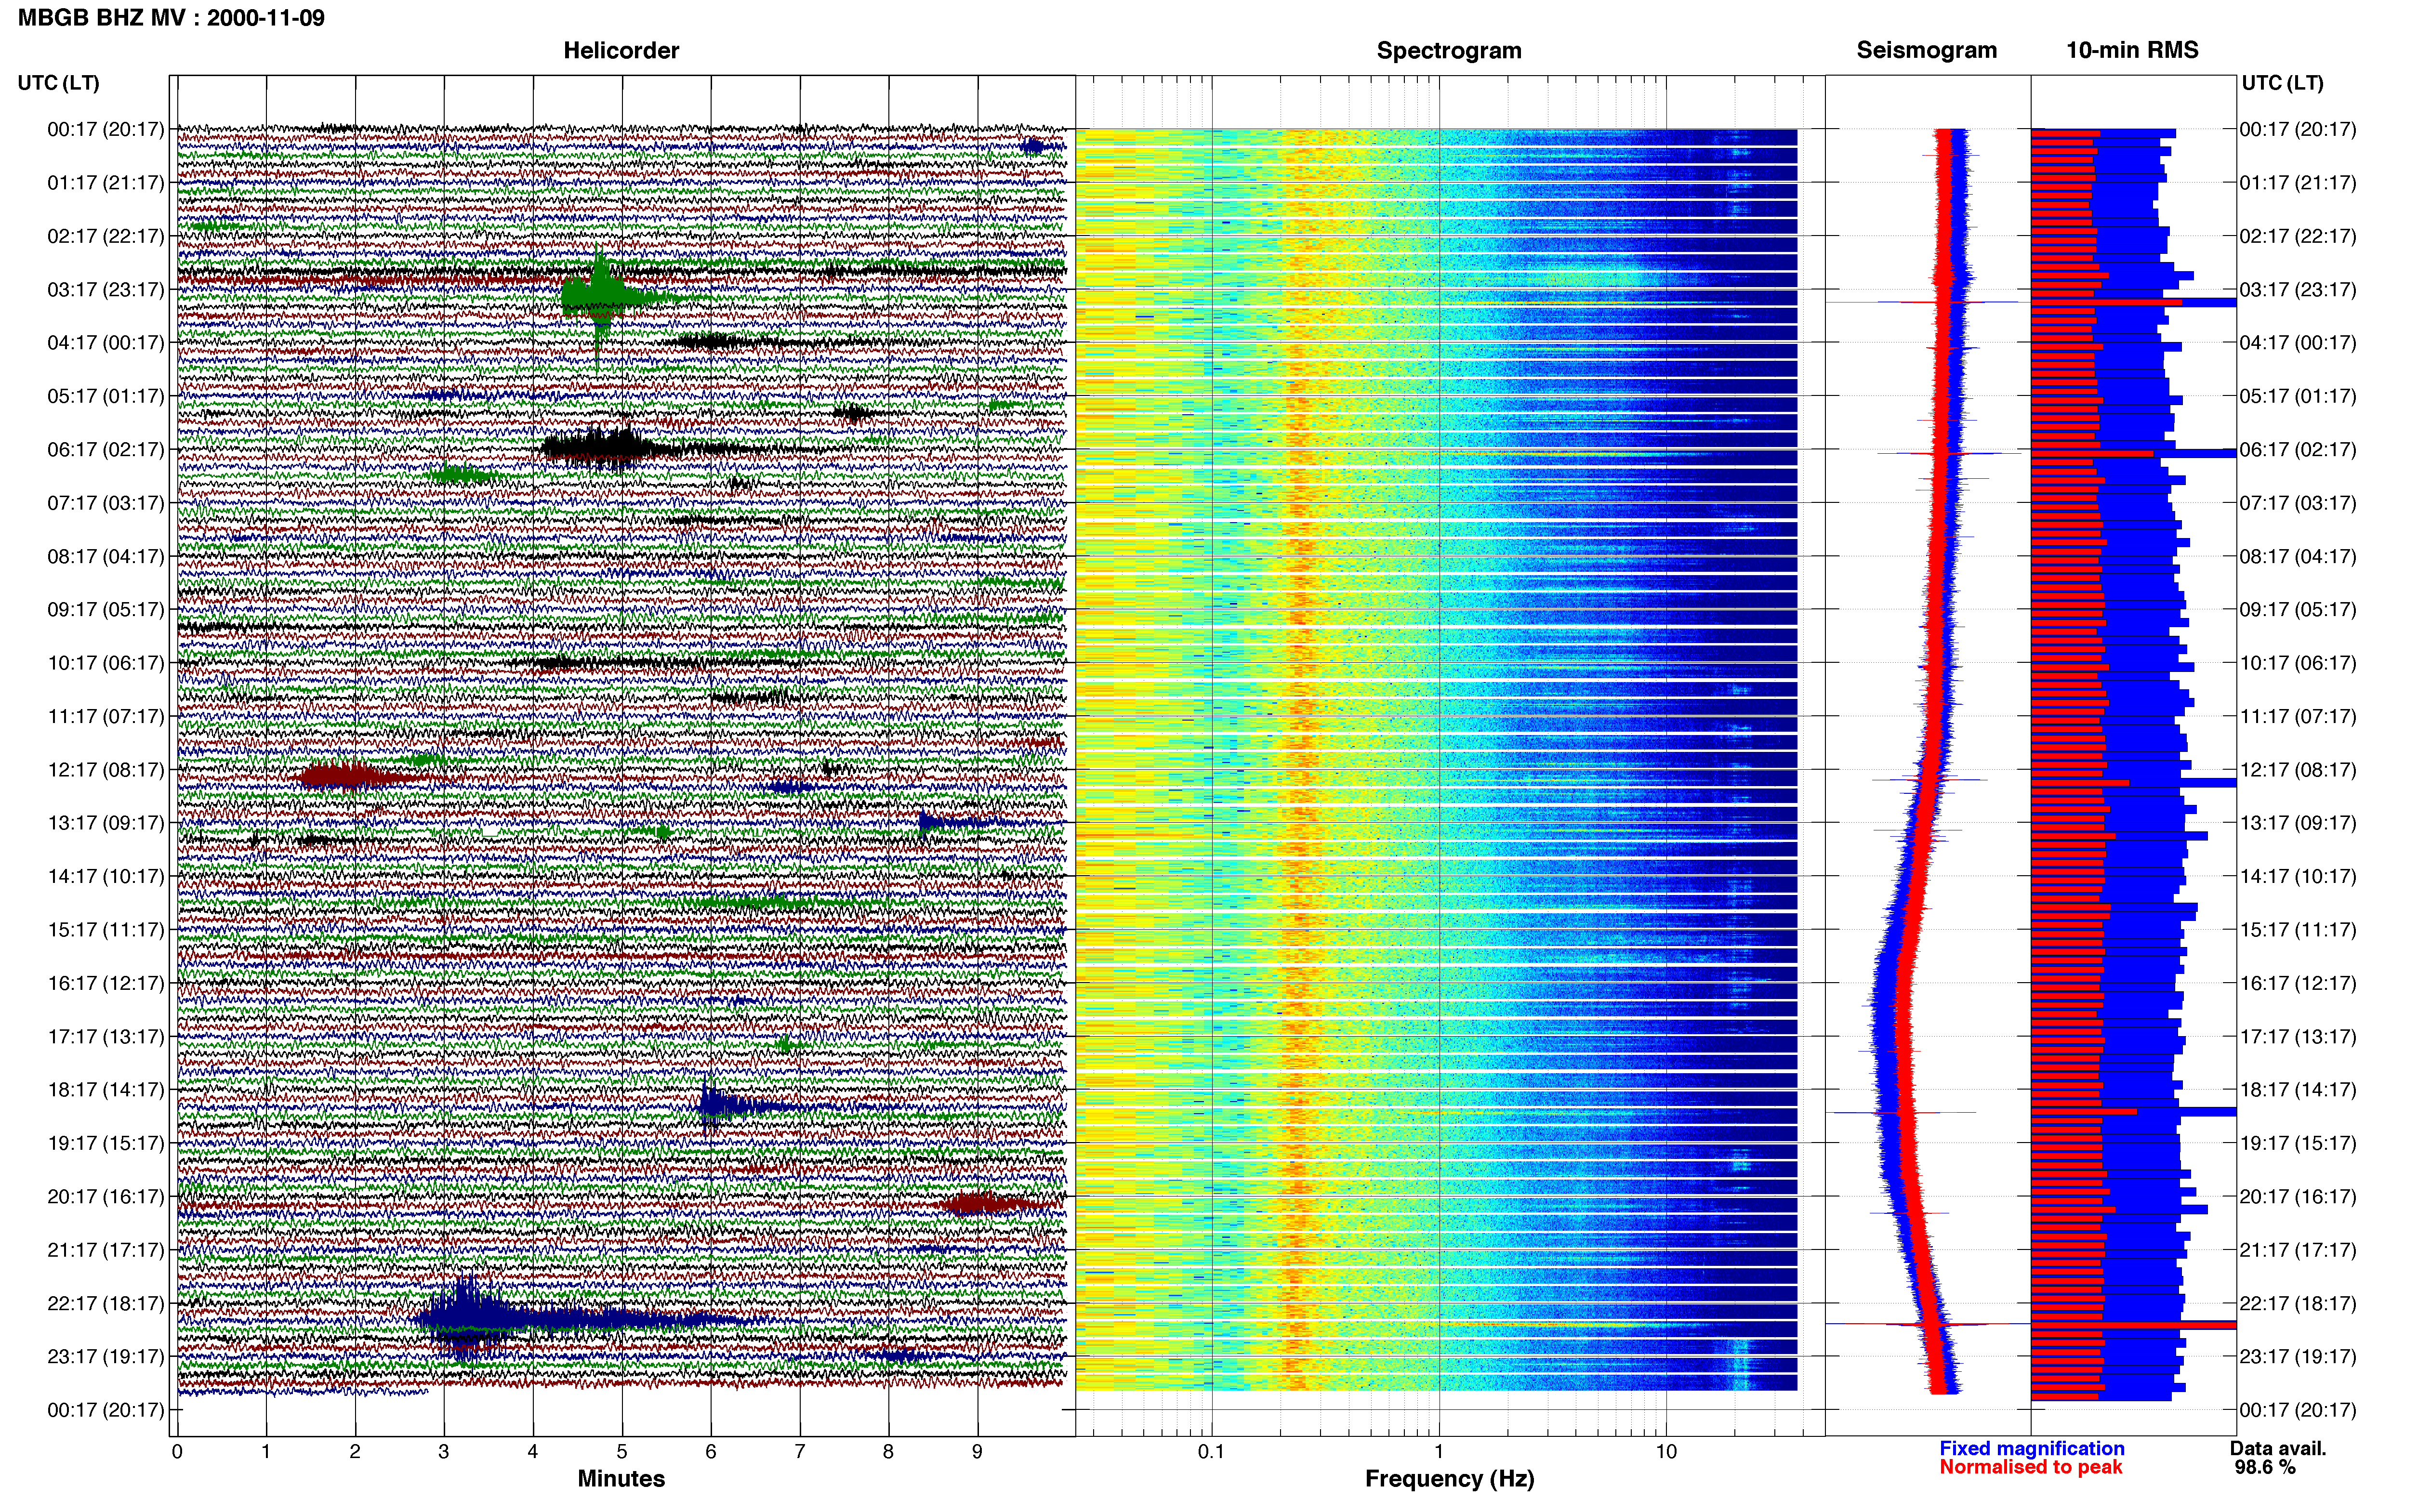
Task: Click the 0.1 tick on the Frequency axis
Action: click(1211, 1452)
